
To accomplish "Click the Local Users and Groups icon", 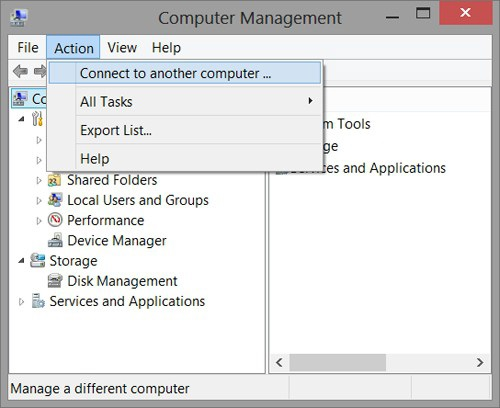I will pos(55,200).
